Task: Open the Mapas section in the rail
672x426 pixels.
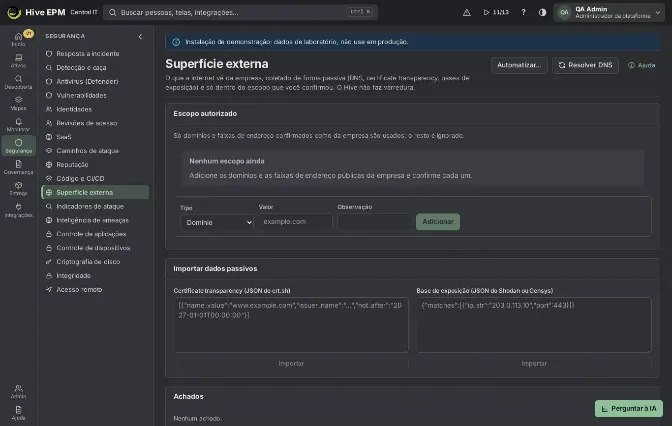Action: pos(18,103)
